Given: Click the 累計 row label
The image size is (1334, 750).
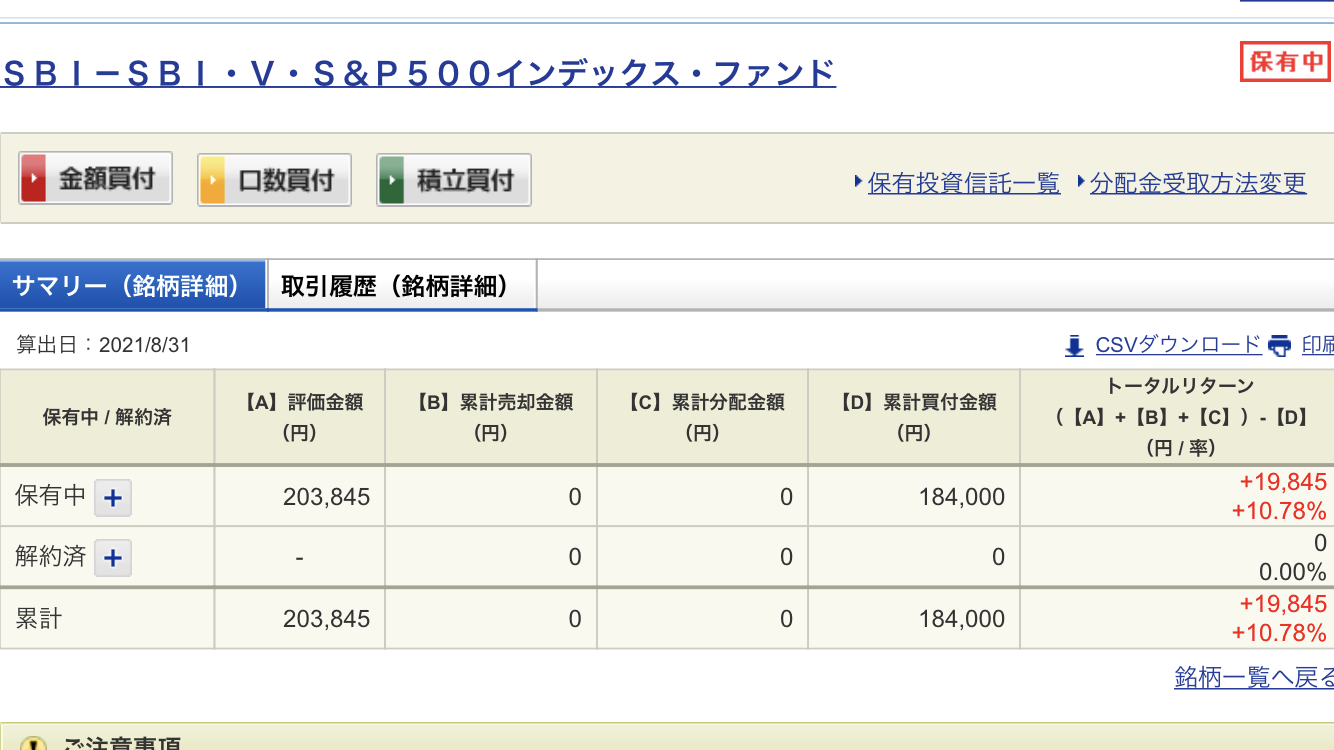Looking at the screenshot, I should click(x=38, y=619).
